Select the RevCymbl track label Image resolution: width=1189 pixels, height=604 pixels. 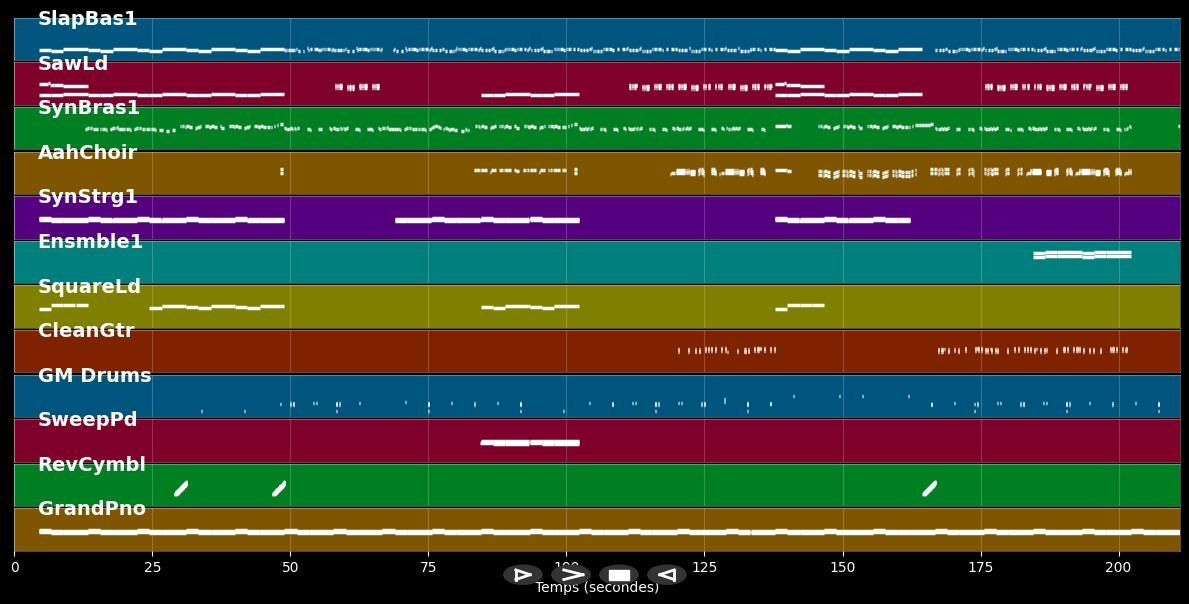(x=92, y=465)
